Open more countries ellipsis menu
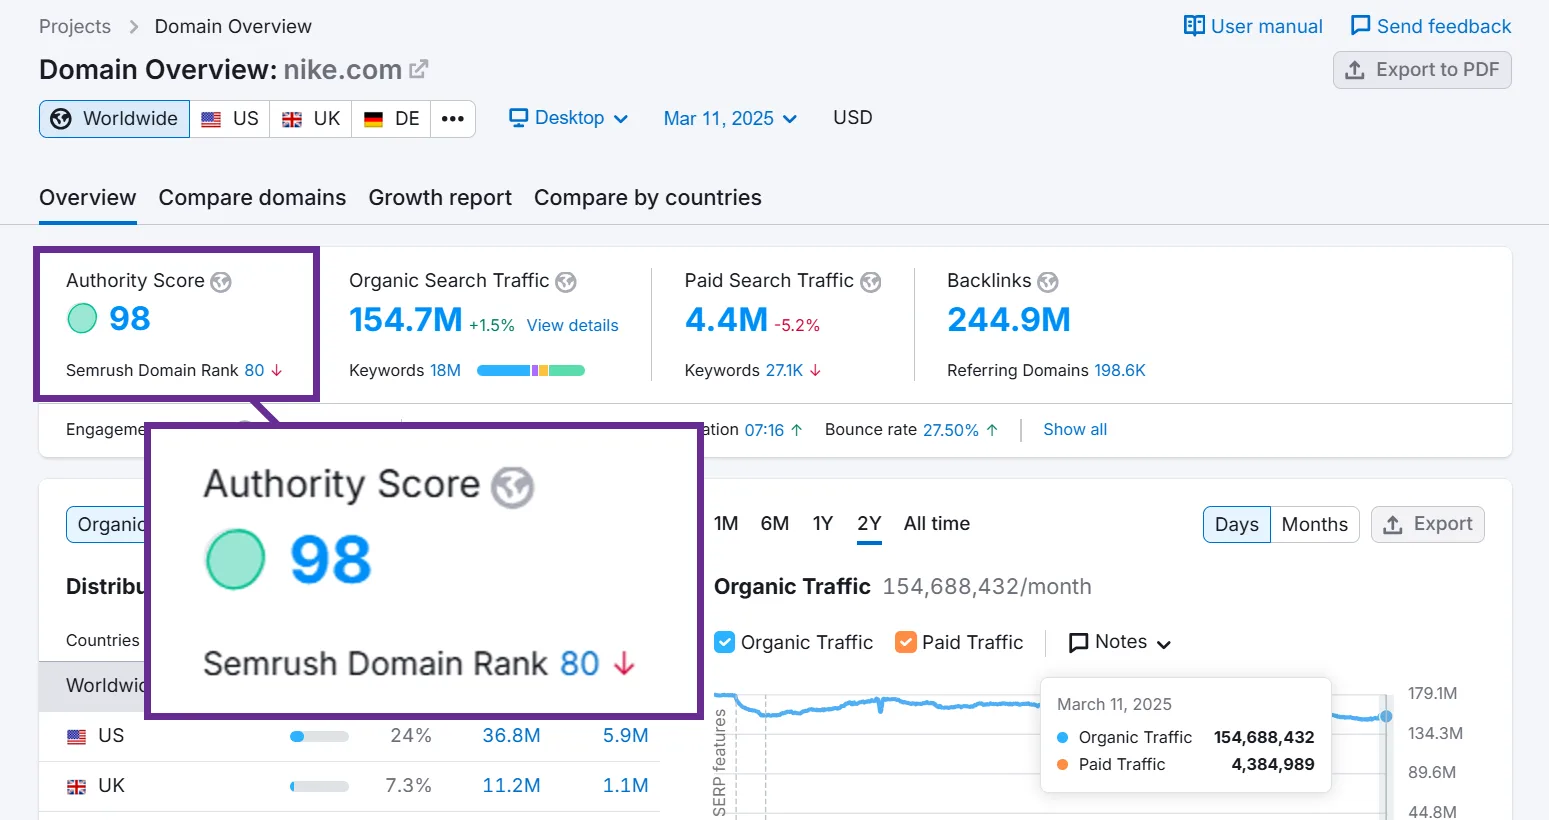The image size is (1549, 820). (x=453, y=119)
